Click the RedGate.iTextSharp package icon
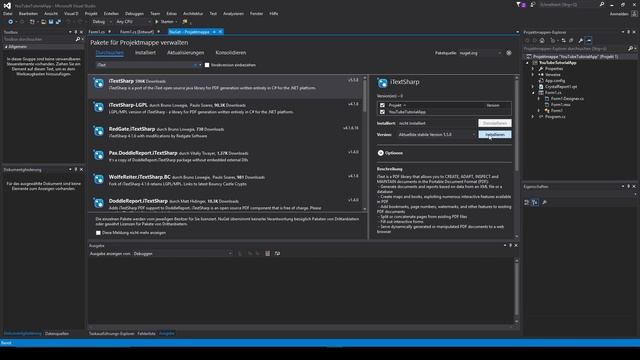This screenshot has width=640, height=360. click(99, 131)
